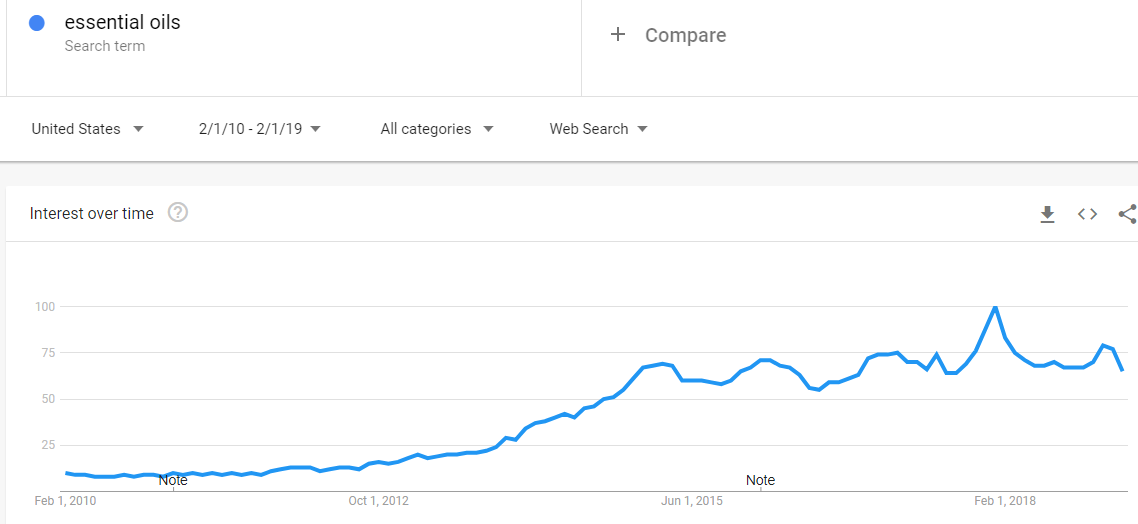
Task: Click the blue essential oils color dot
Action: click(36, 23)
